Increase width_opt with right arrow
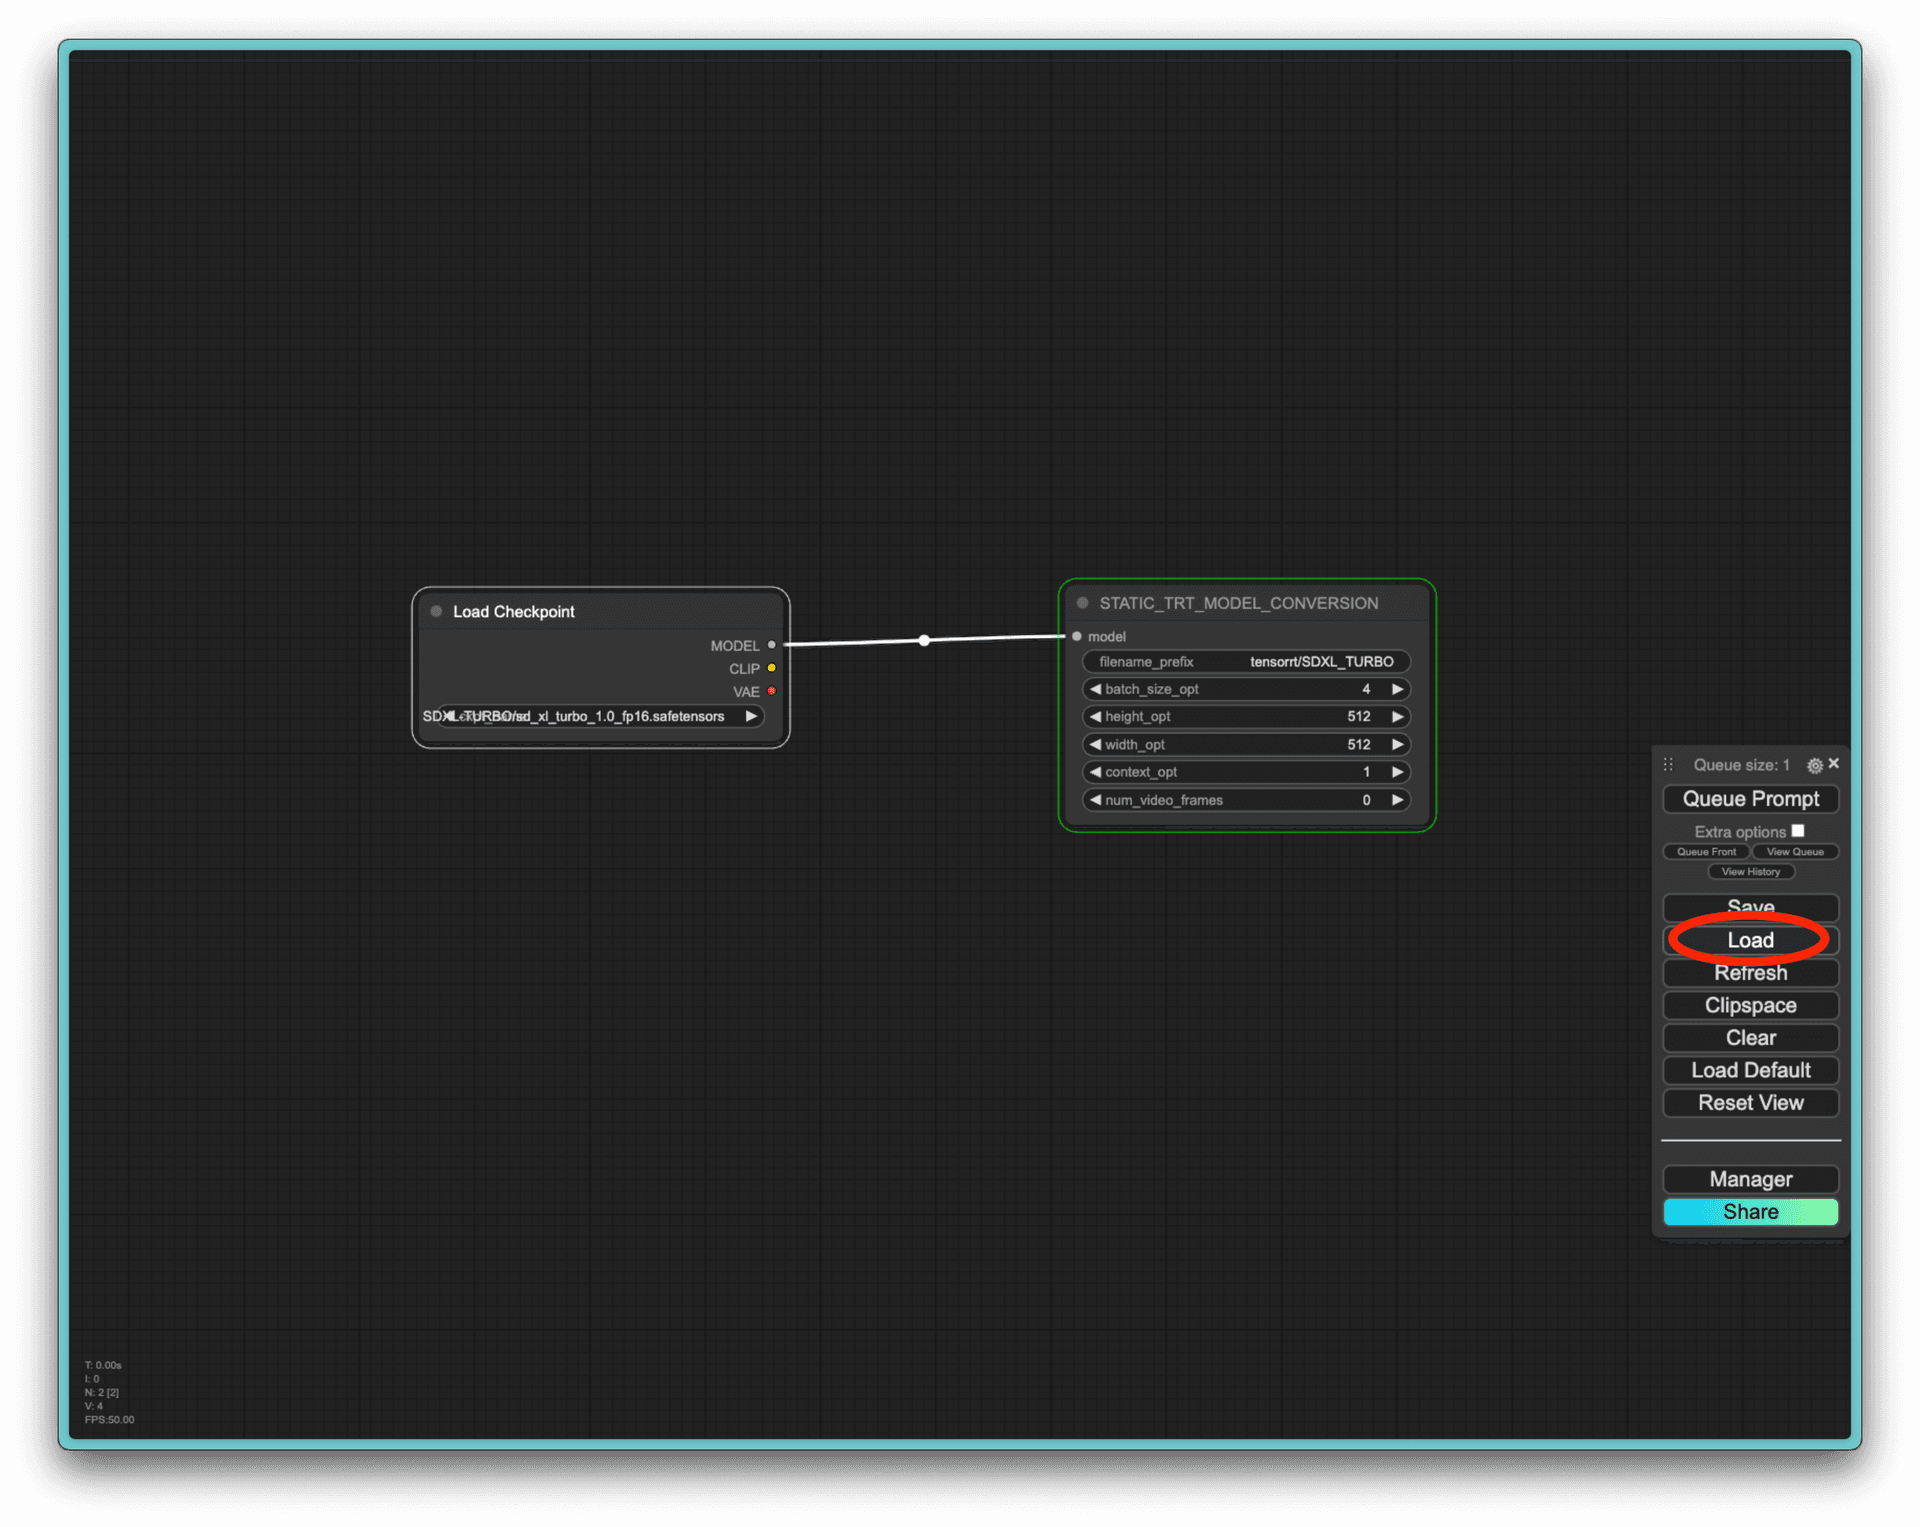 tap(1397, 744)
